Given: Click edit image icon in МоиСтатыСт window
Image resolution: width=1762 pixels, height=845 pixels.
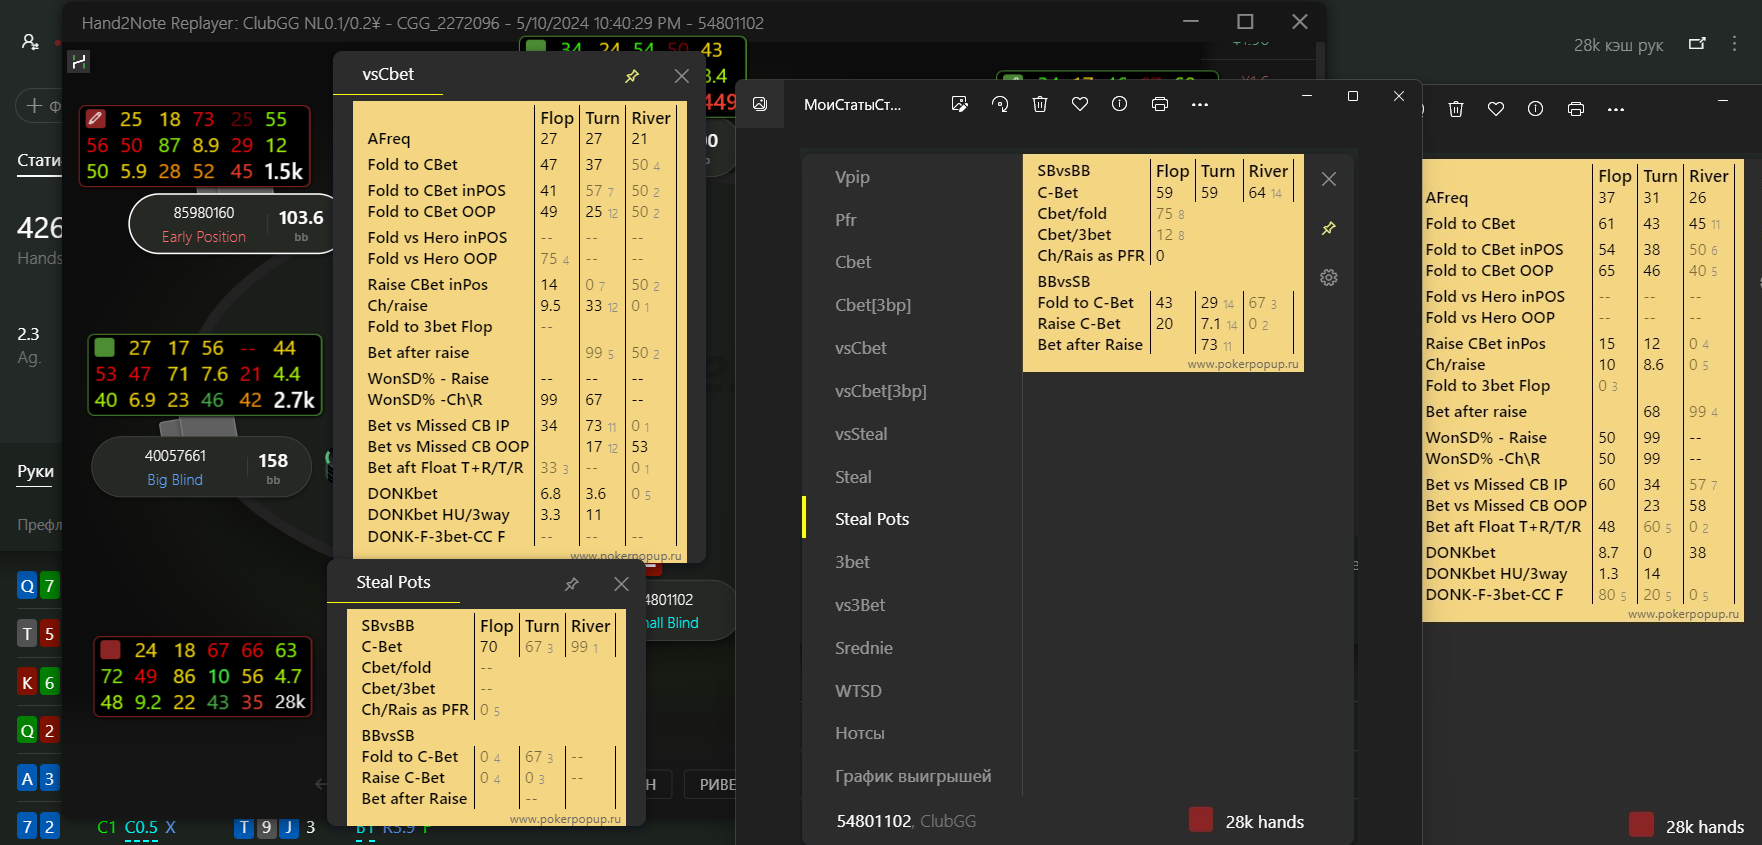Looking at the screenshot, I should click(x=960, y=104).
